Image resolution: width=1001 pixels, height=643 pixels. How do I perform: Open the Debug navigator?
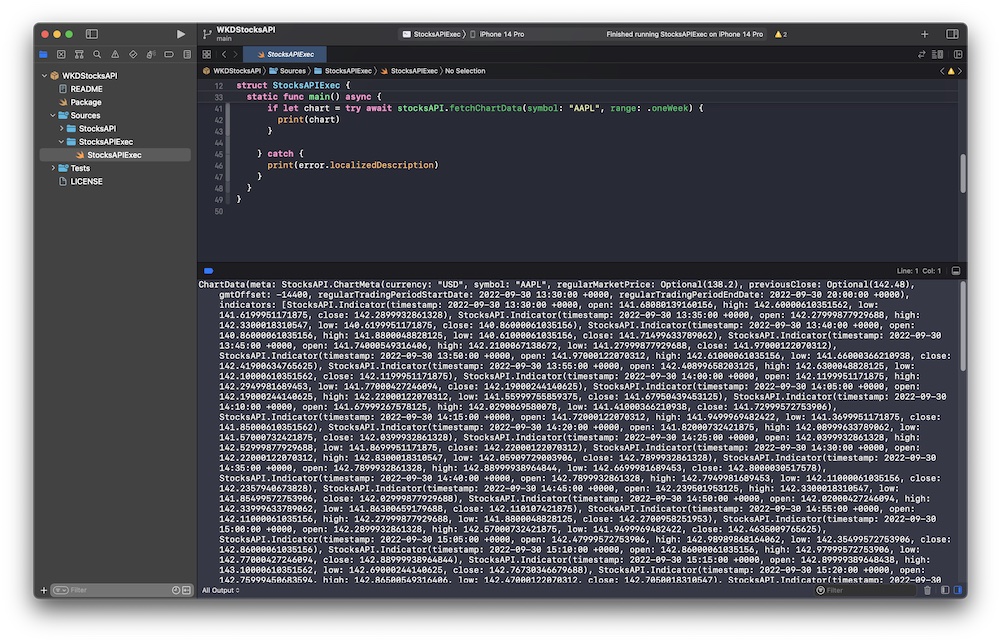pos(151,55)
